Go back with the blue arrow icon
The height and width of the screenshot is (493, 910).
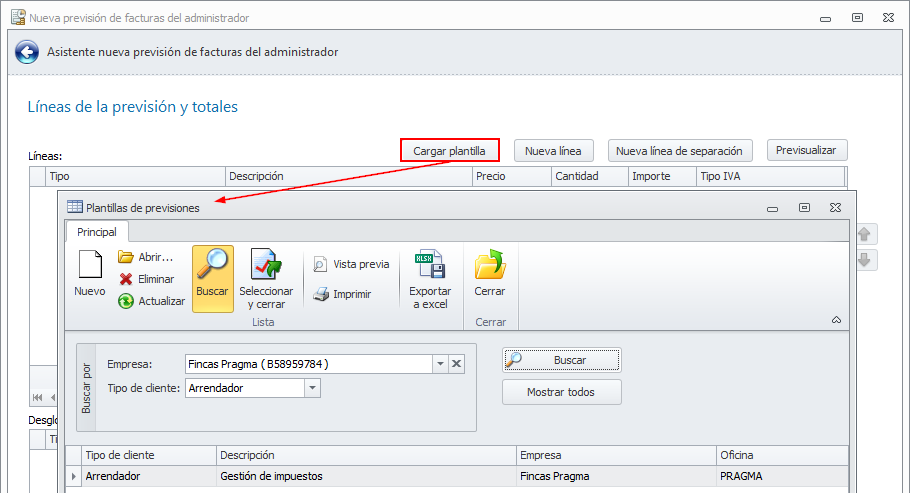click(x=27, y=52)
